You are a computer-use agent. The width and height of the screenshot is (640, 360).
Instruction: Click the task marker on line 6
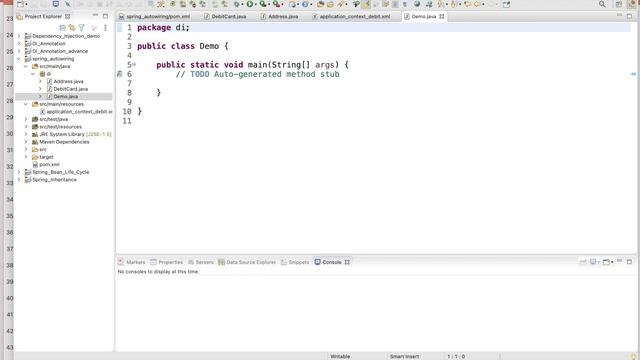click(x=120, y=74)
